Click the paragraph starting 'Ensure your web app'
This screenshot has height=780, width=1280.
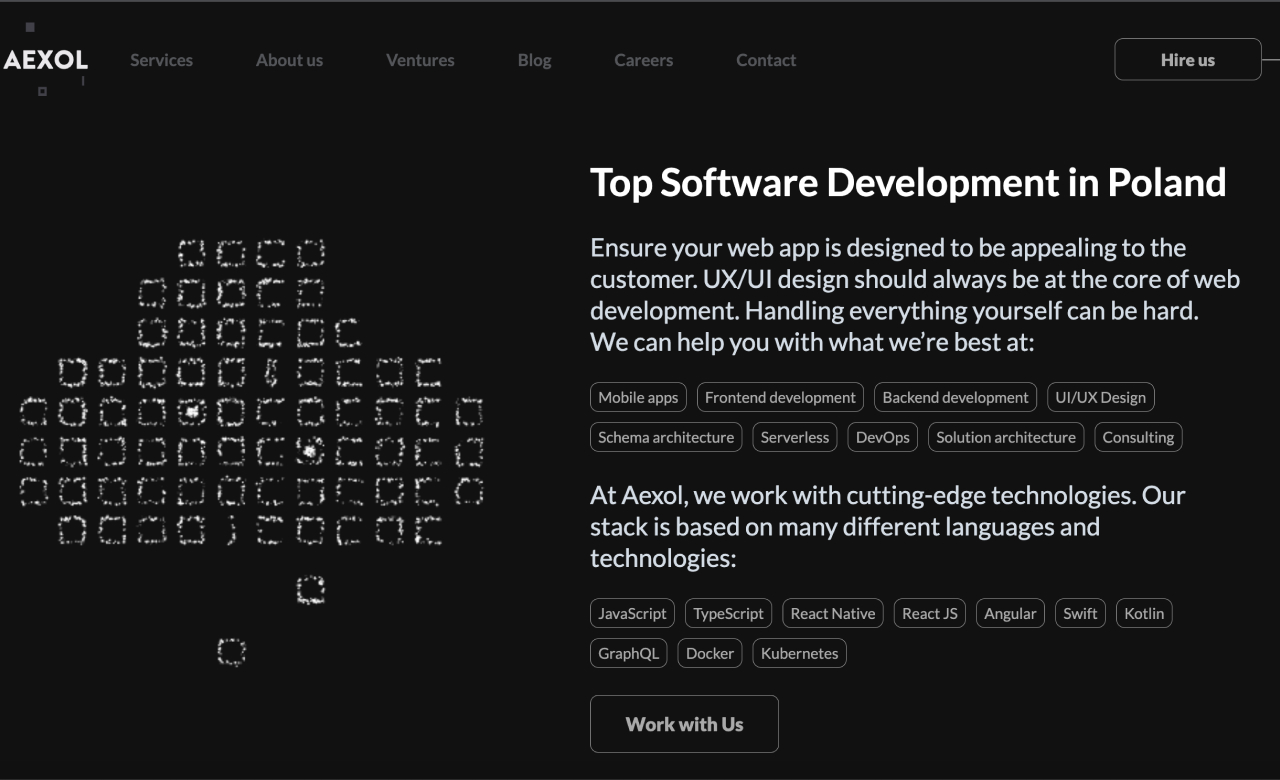click(915, 295)
